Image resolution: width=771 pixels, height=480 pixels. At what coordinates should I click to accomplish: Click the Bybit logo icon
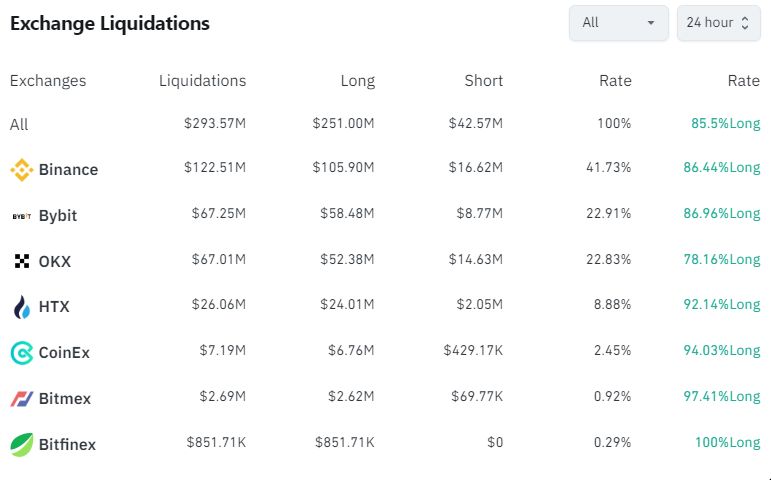(x=22, y=216)
